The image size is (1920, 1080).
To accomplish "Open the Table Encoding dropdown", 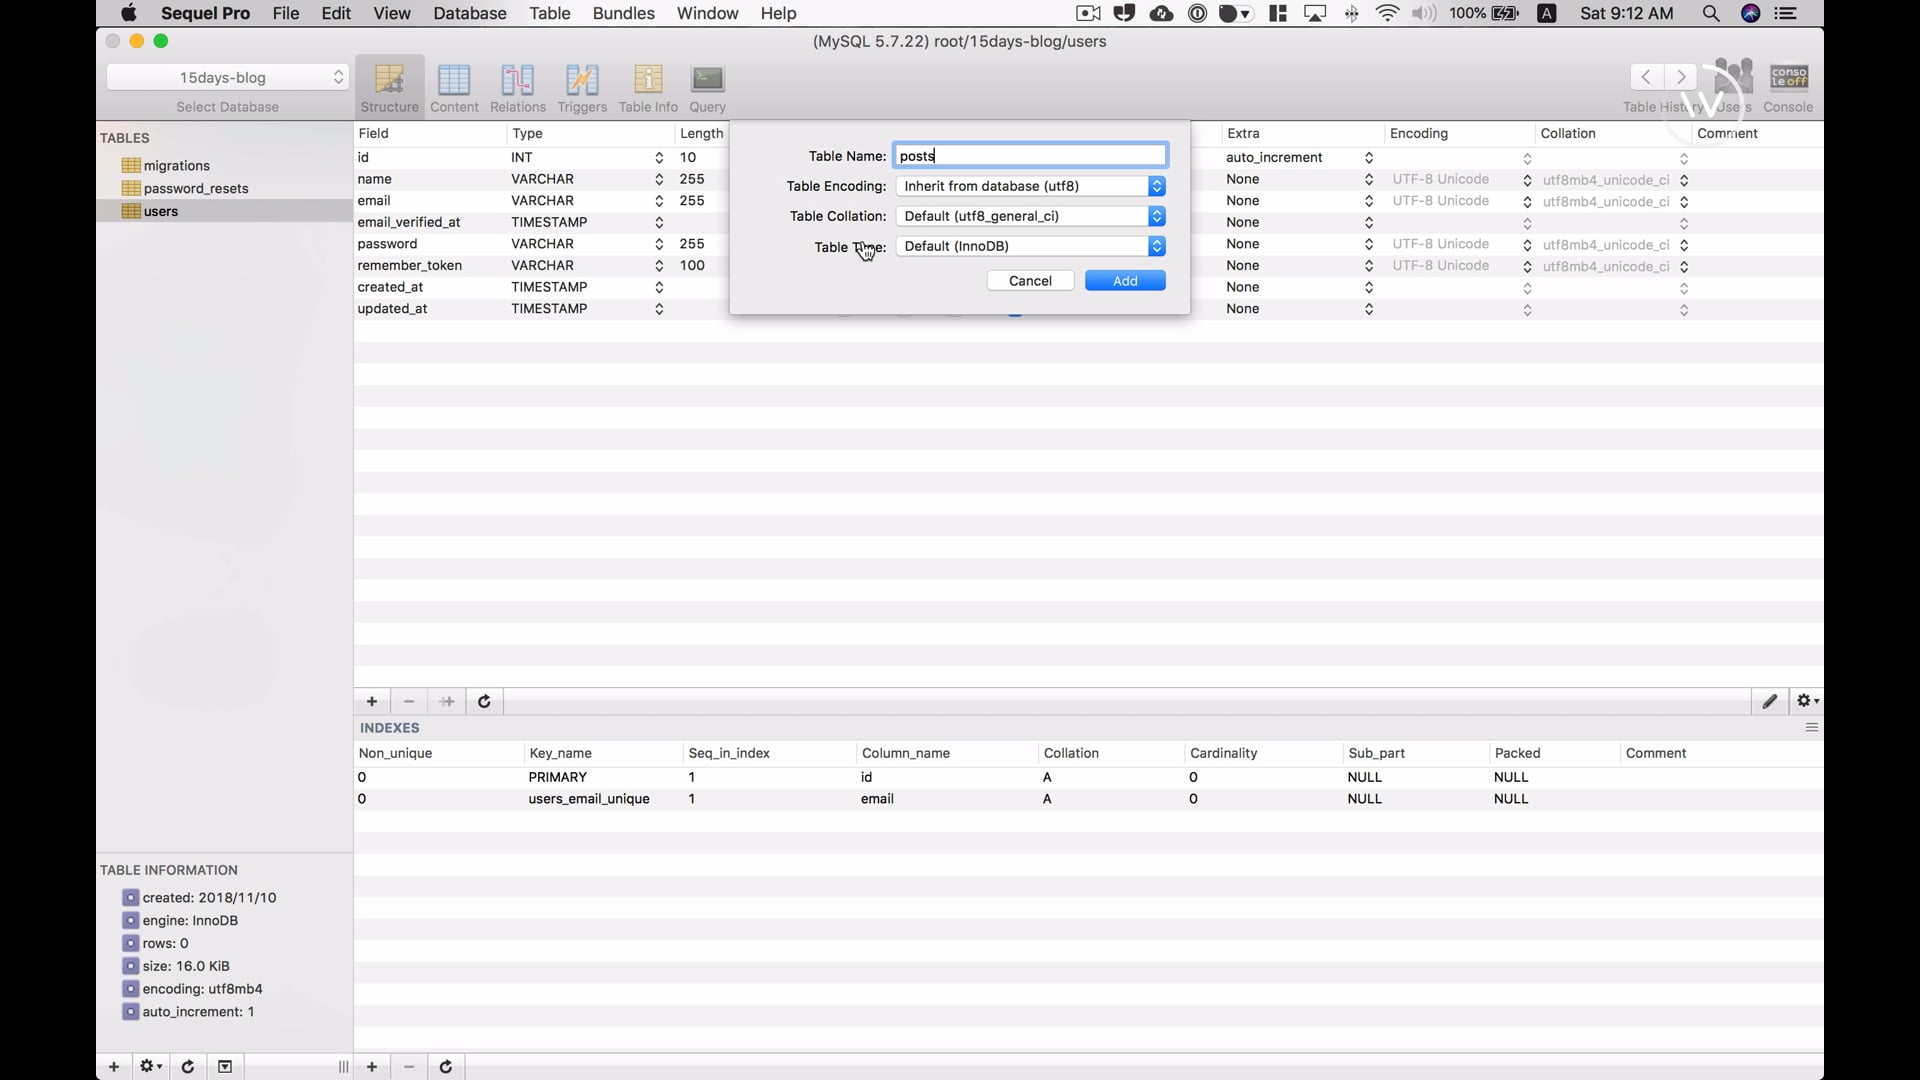I will point(1031,186).
